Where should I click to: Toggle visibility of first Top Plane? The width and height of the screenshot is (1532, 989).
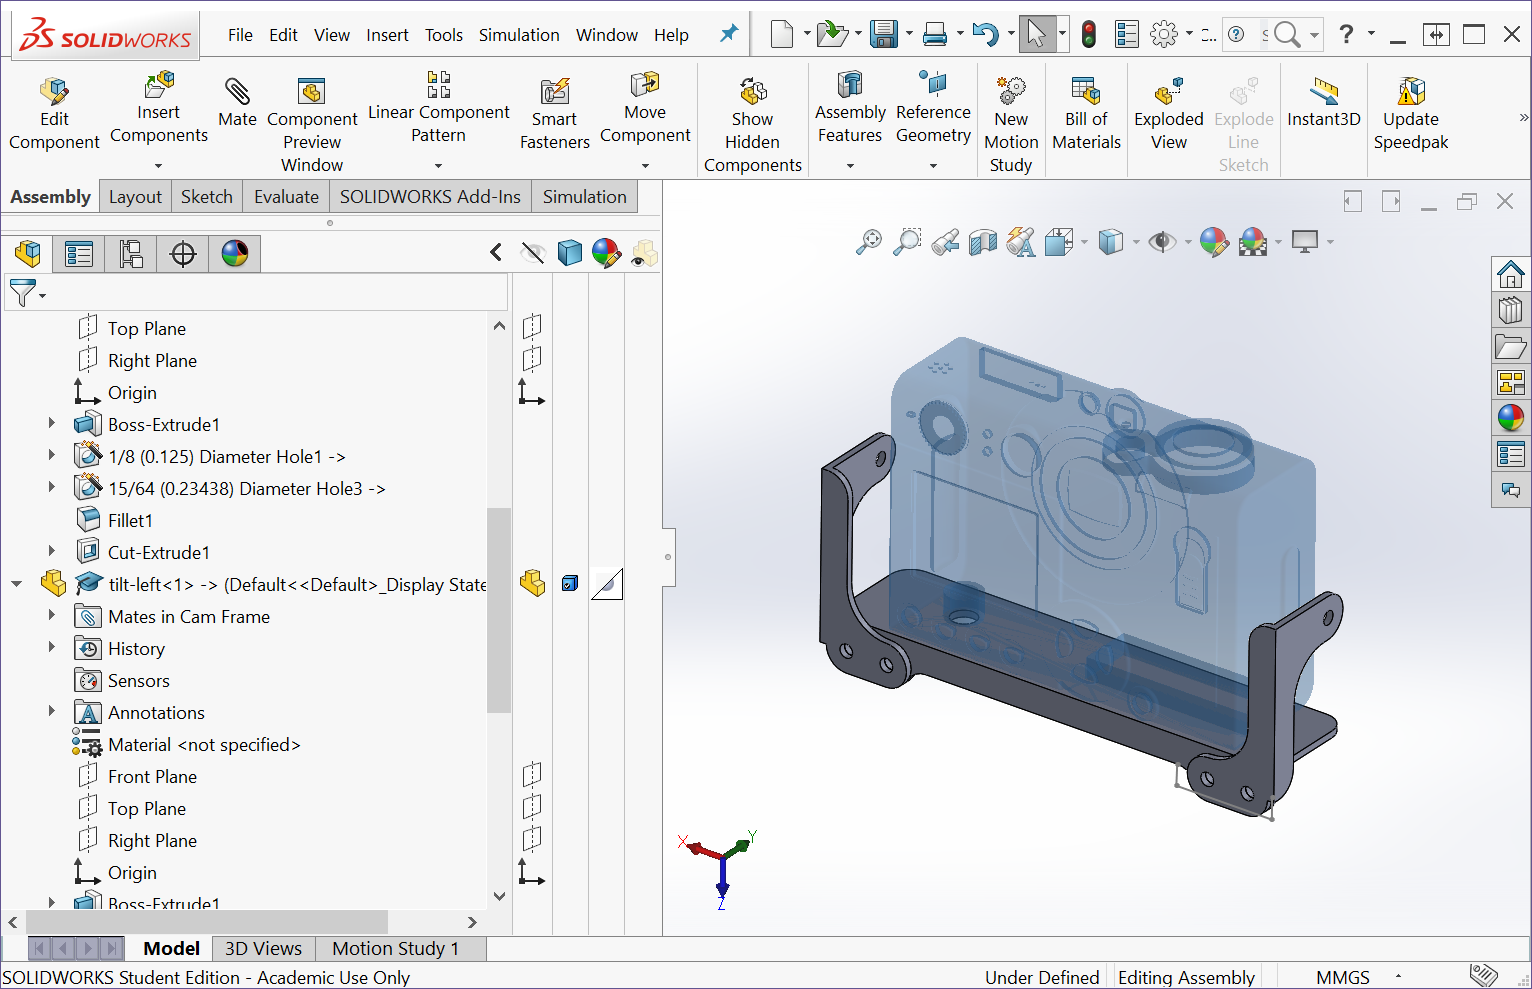point(532,326)
